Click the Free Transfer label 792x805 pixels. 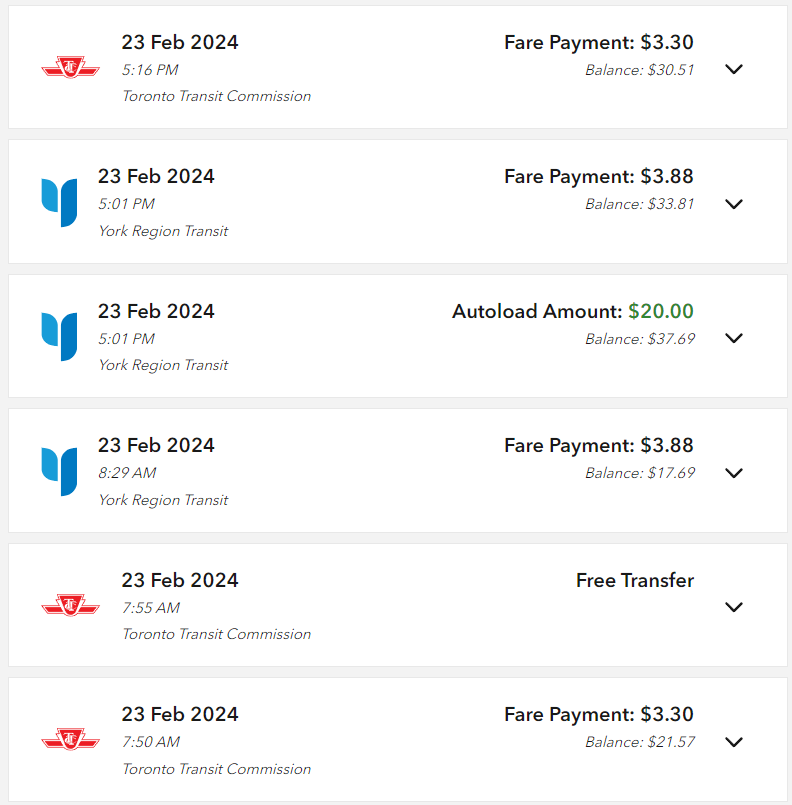coord(634,580)
